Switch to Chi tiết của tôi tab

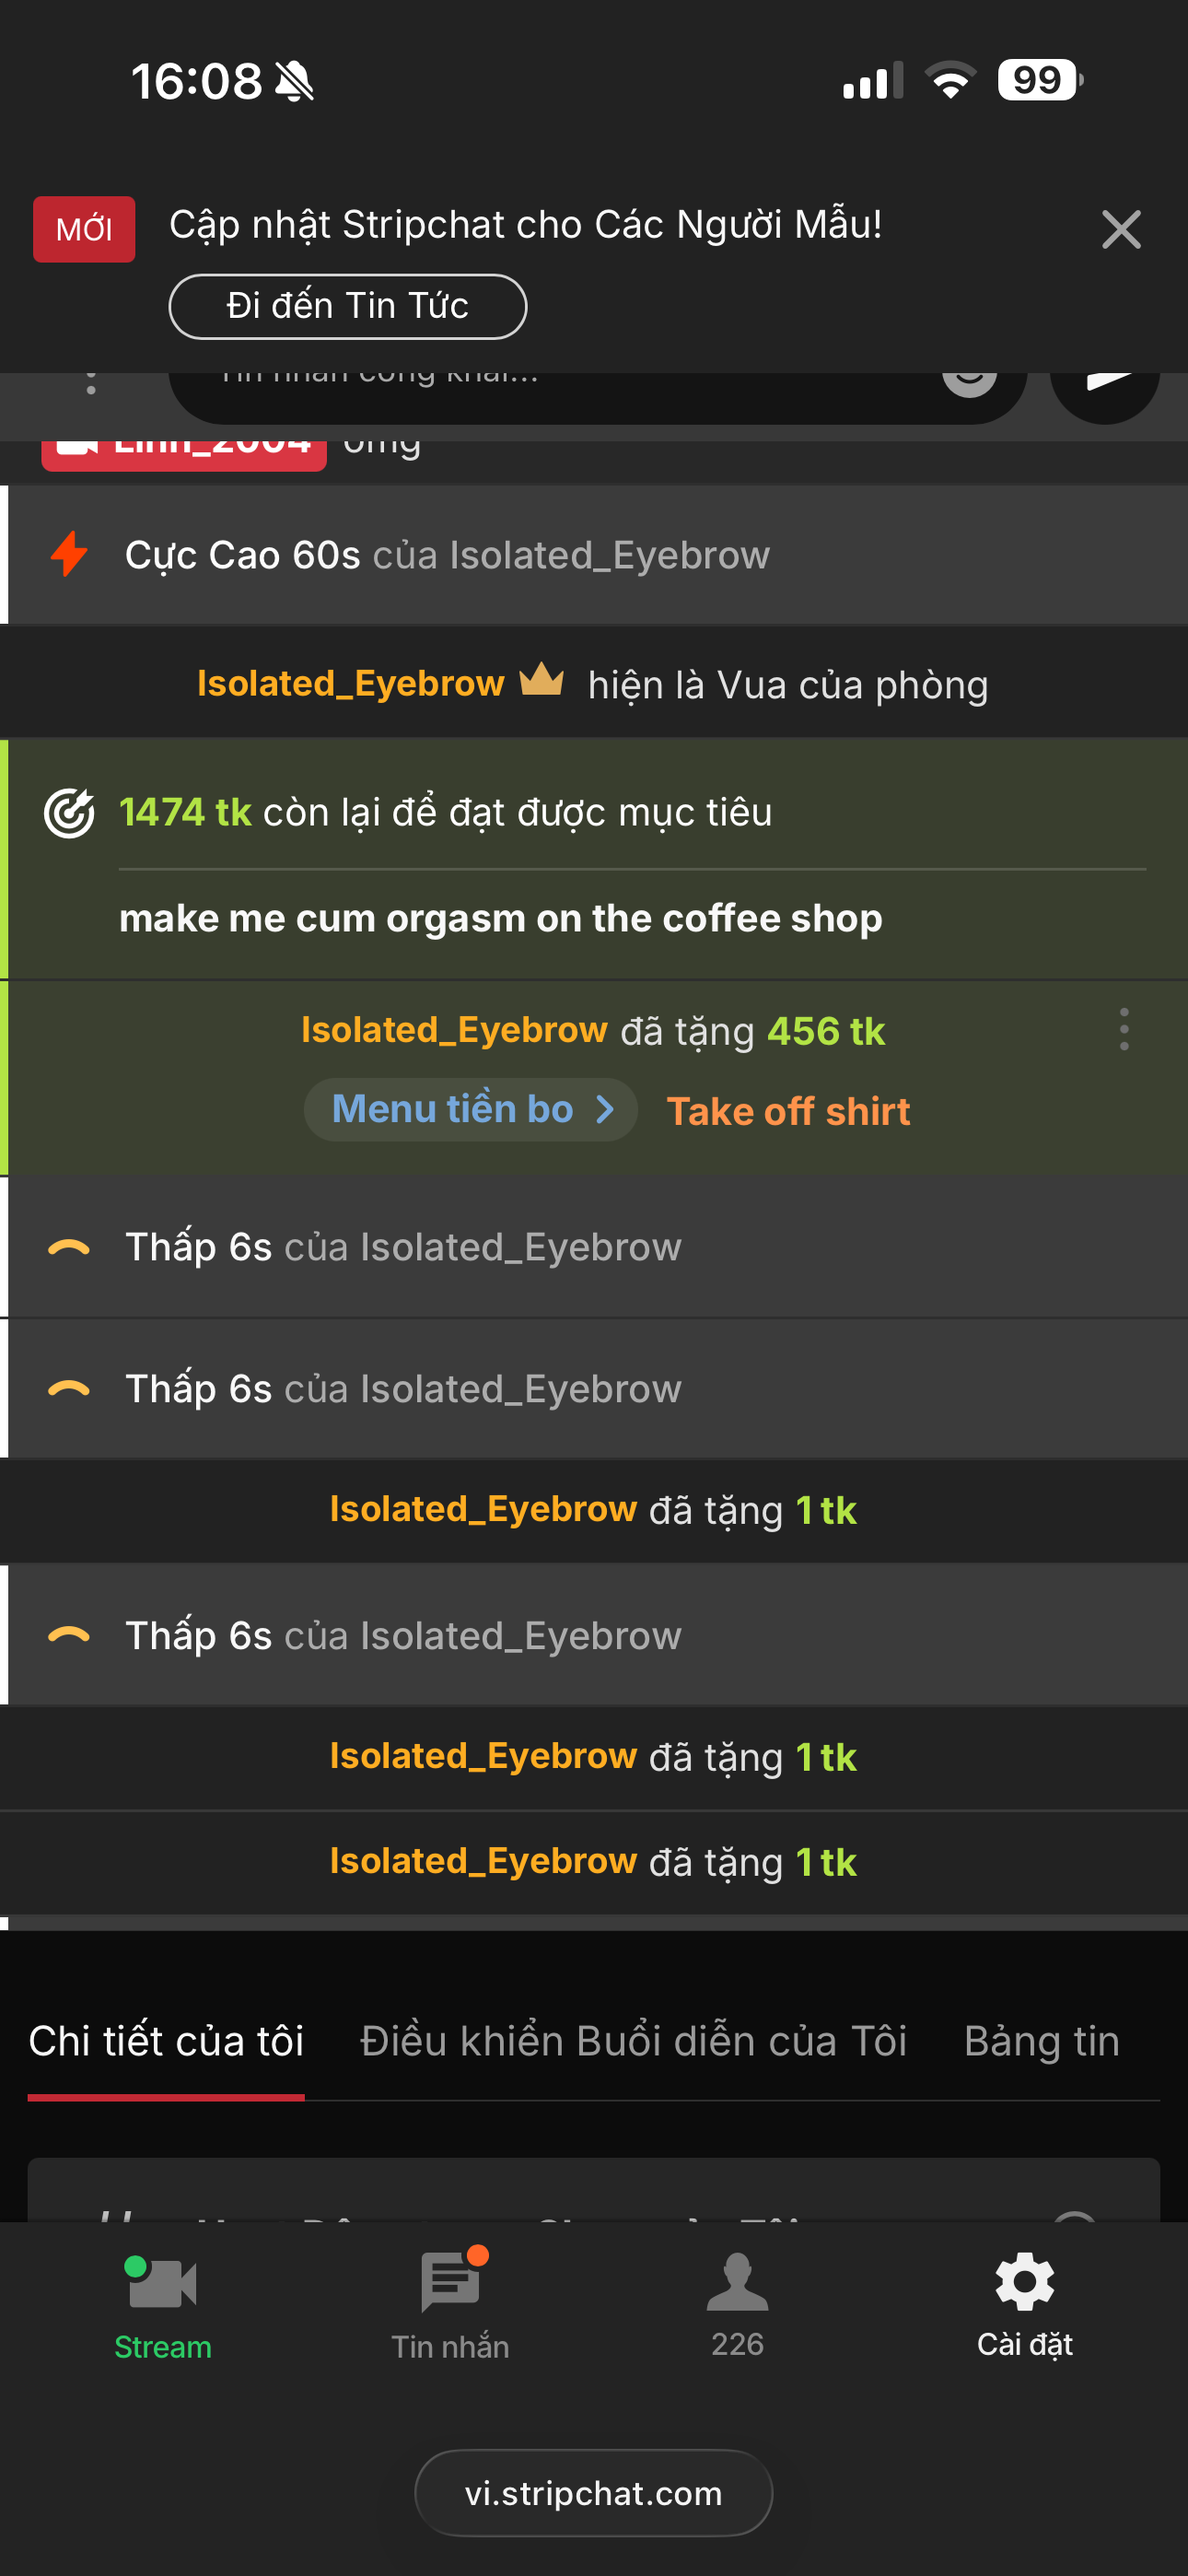click(166, 2041)
